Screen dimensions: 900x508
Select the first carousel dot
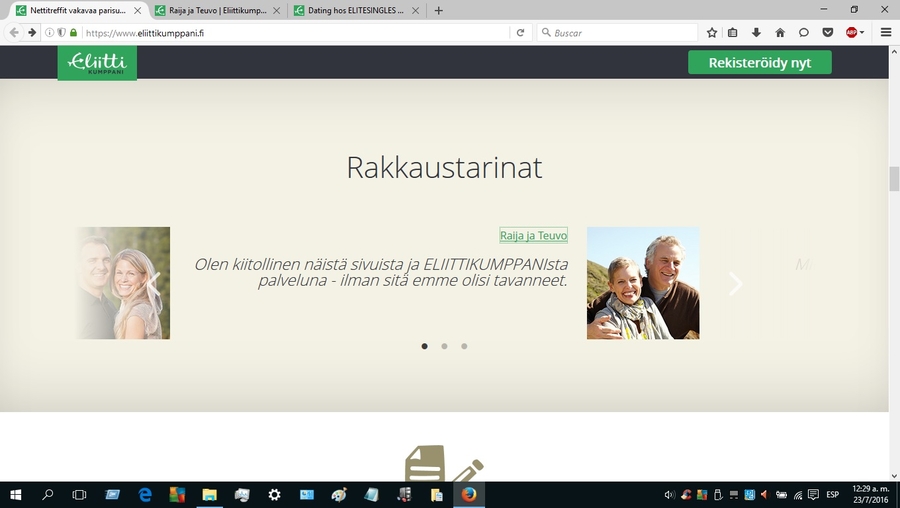[x=424, y=346]
